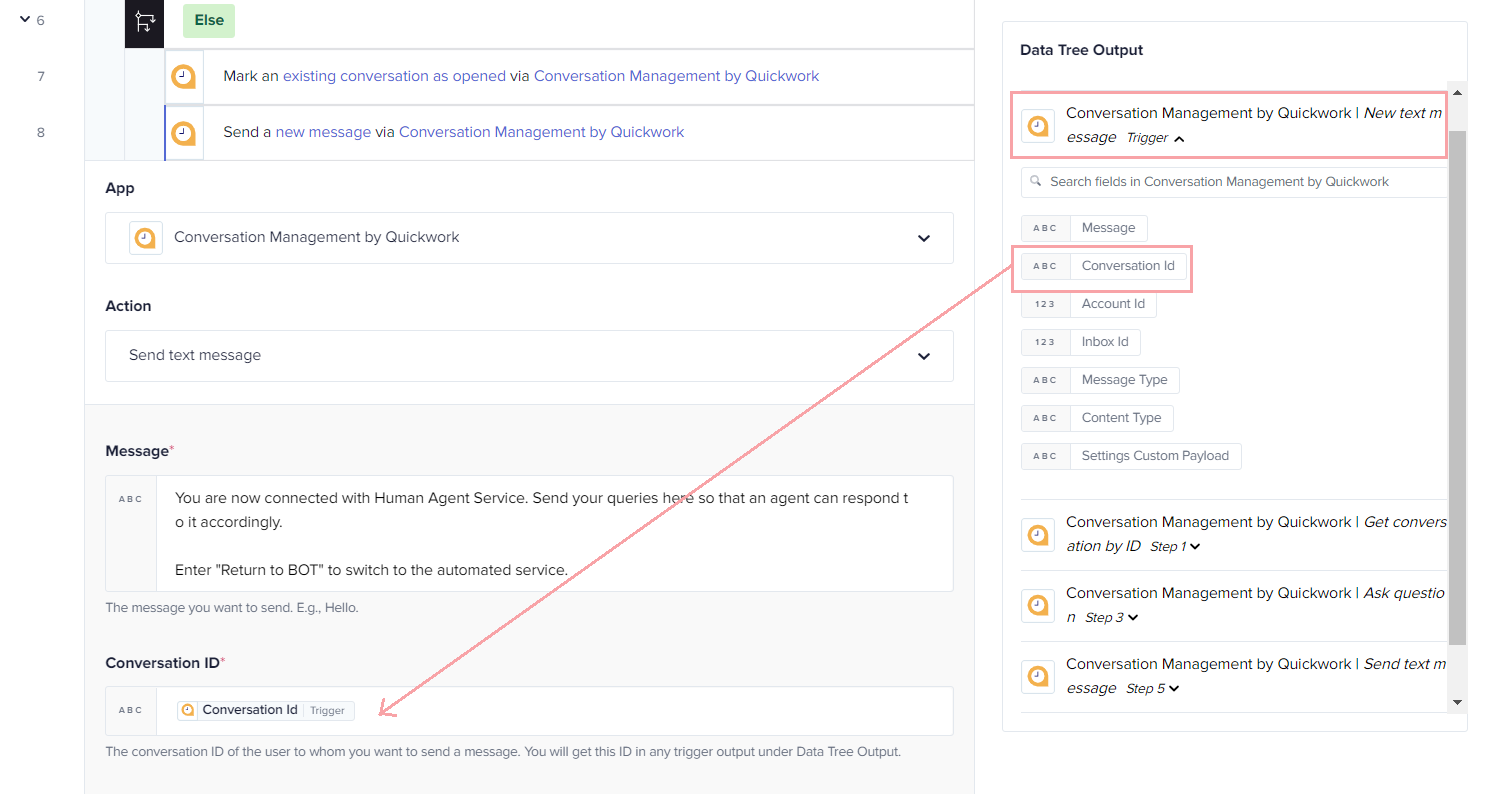The image size is (1498, 794).
Task: Expand Ask question Step 3 output
Action: 1134,618
